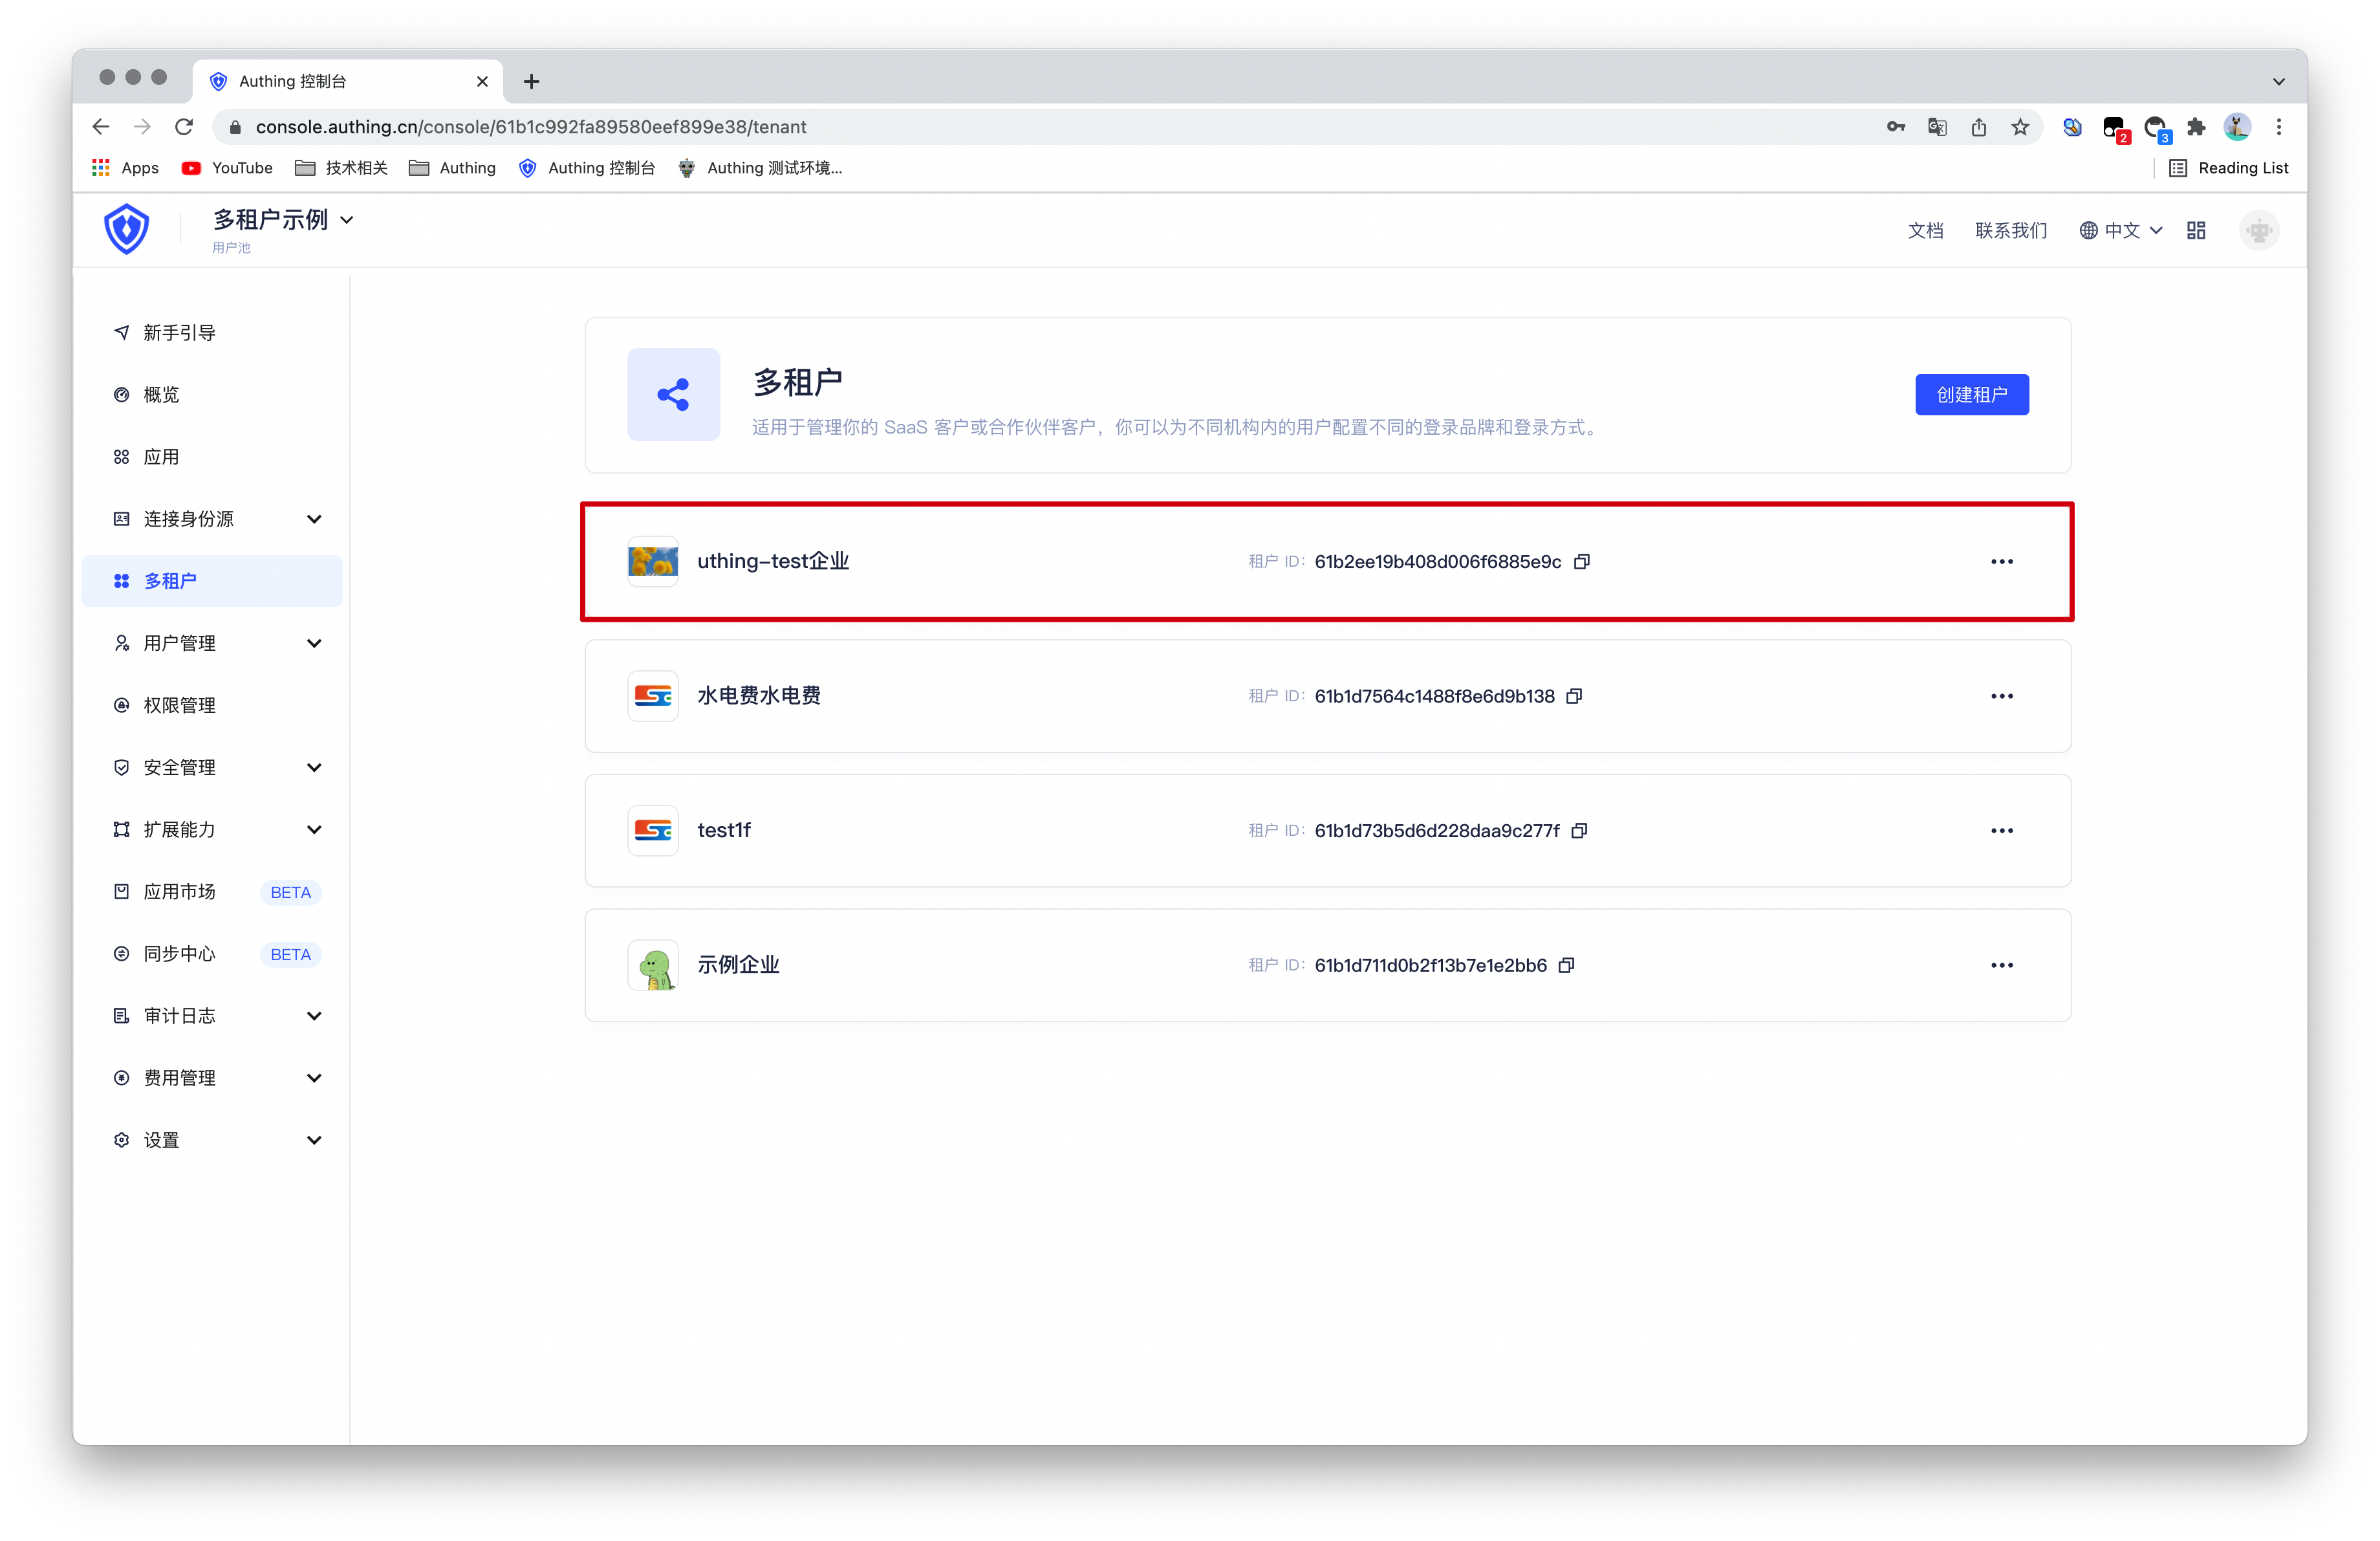Open the 技术相关 bookmarks folder
The width and height of the screenshot is (2380, 1541).
[x=341, y=168]
